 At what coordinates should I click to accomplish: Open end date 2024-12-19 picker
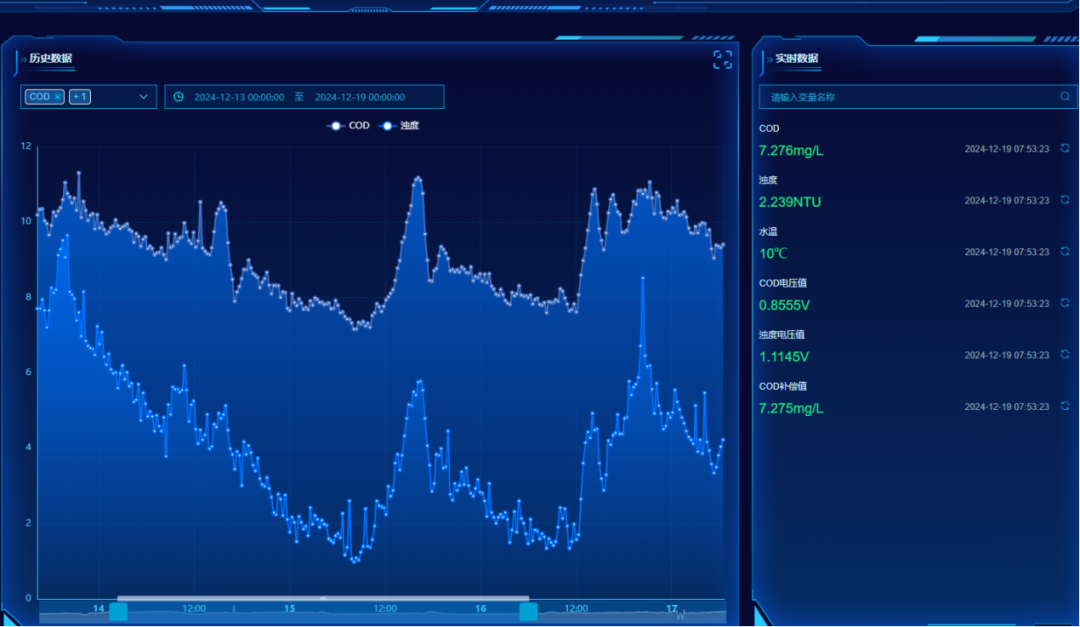click(360, 97)
